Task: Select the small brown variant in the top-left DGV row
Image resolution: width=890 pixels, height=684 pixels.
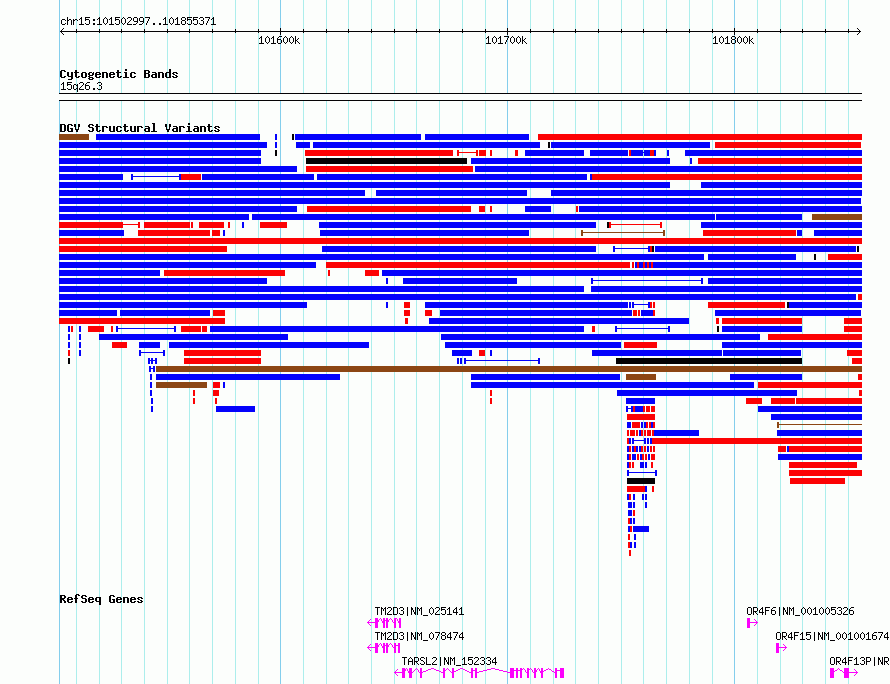Action: pos(74,137)
